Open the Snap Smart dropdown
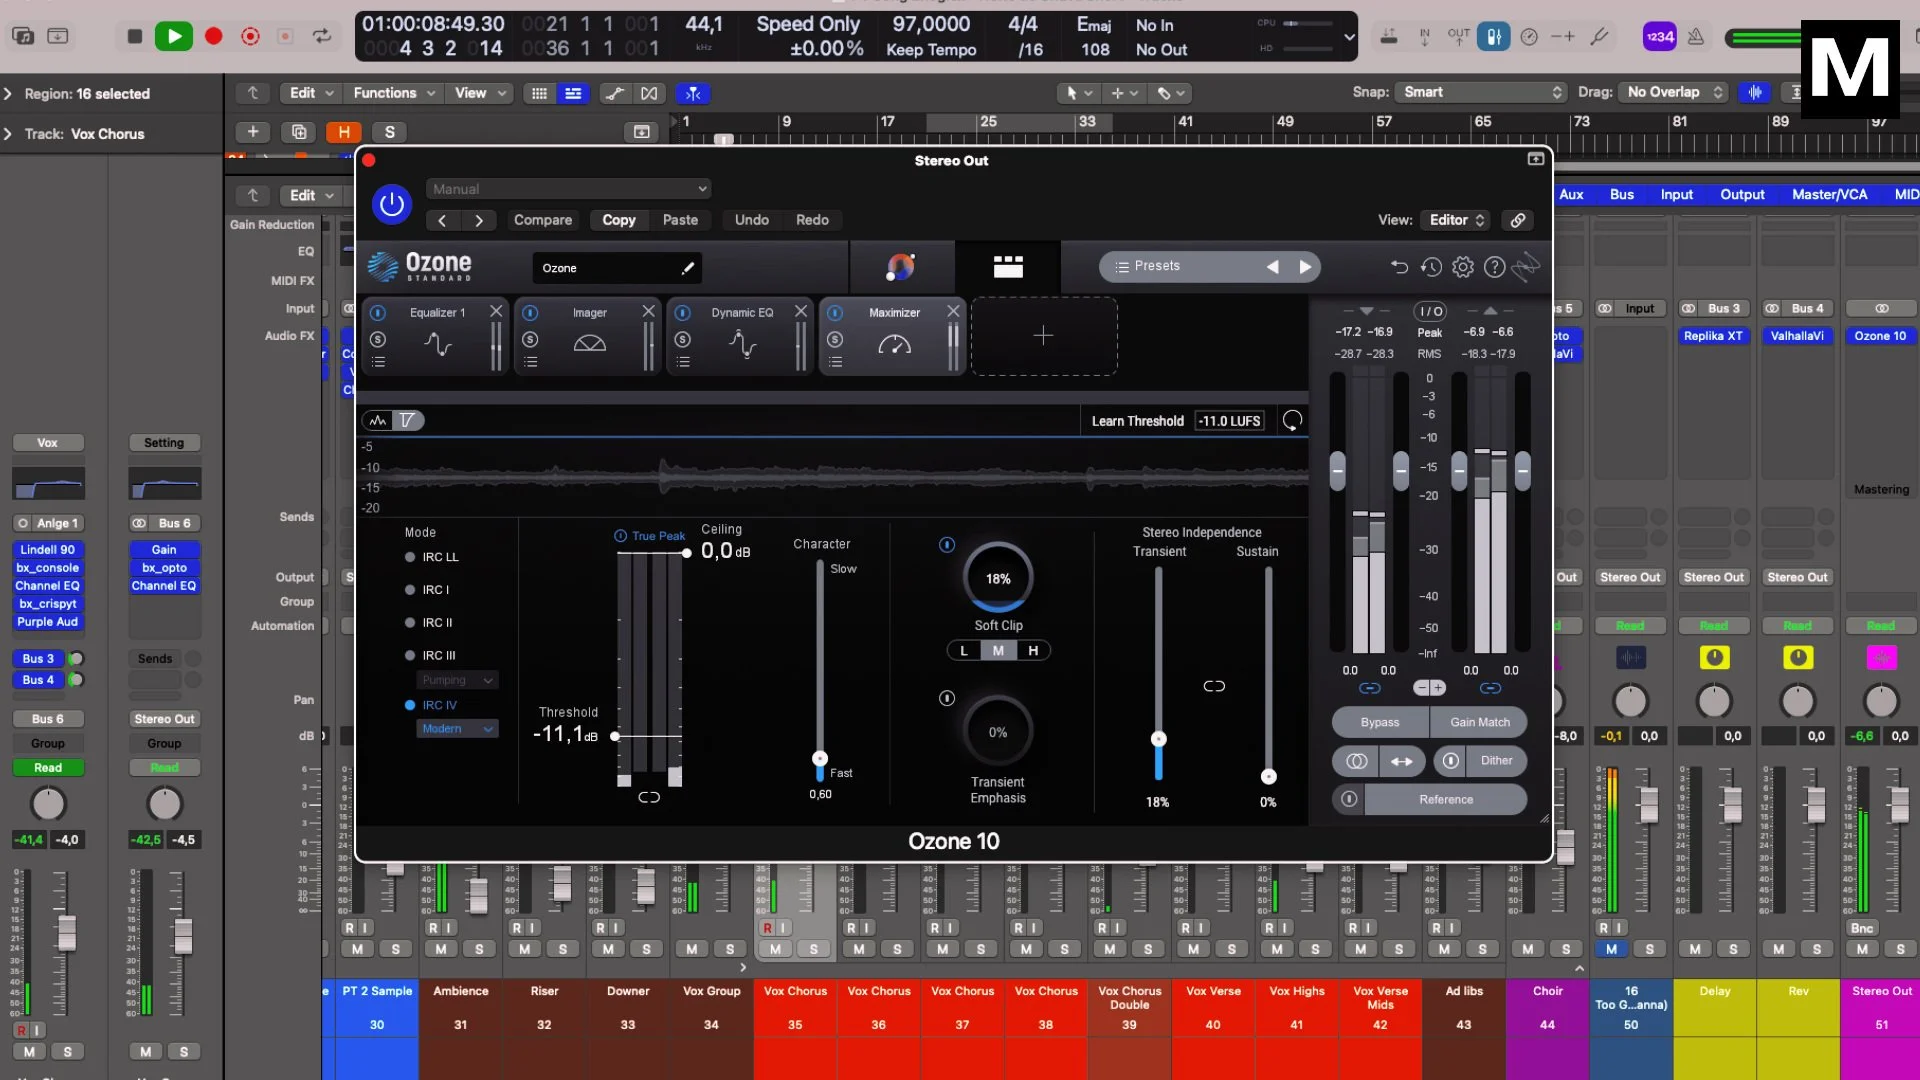Viewport: 1920px width, 1080px height. [x=1480, y=92]
